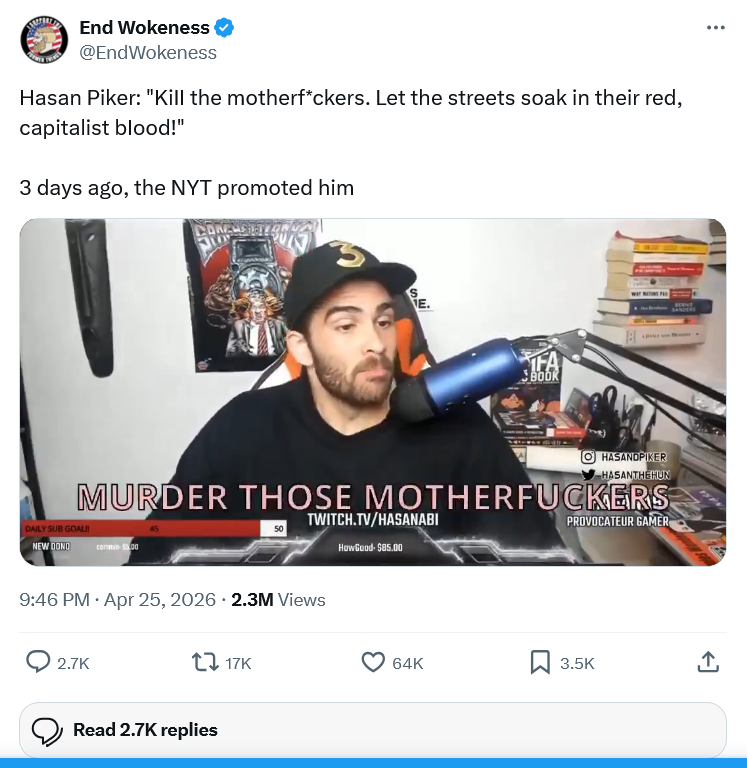Open the End Wokeness display name link
Viewport: 747px width, 768px height.
(145, 27)
